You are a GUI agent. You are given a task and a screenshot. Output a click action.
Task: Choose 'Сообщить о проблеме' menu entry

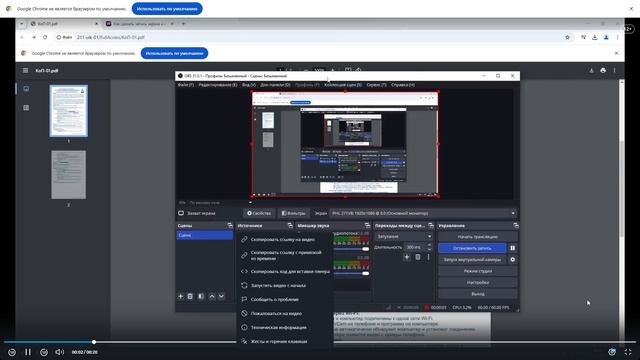(285, 299)
